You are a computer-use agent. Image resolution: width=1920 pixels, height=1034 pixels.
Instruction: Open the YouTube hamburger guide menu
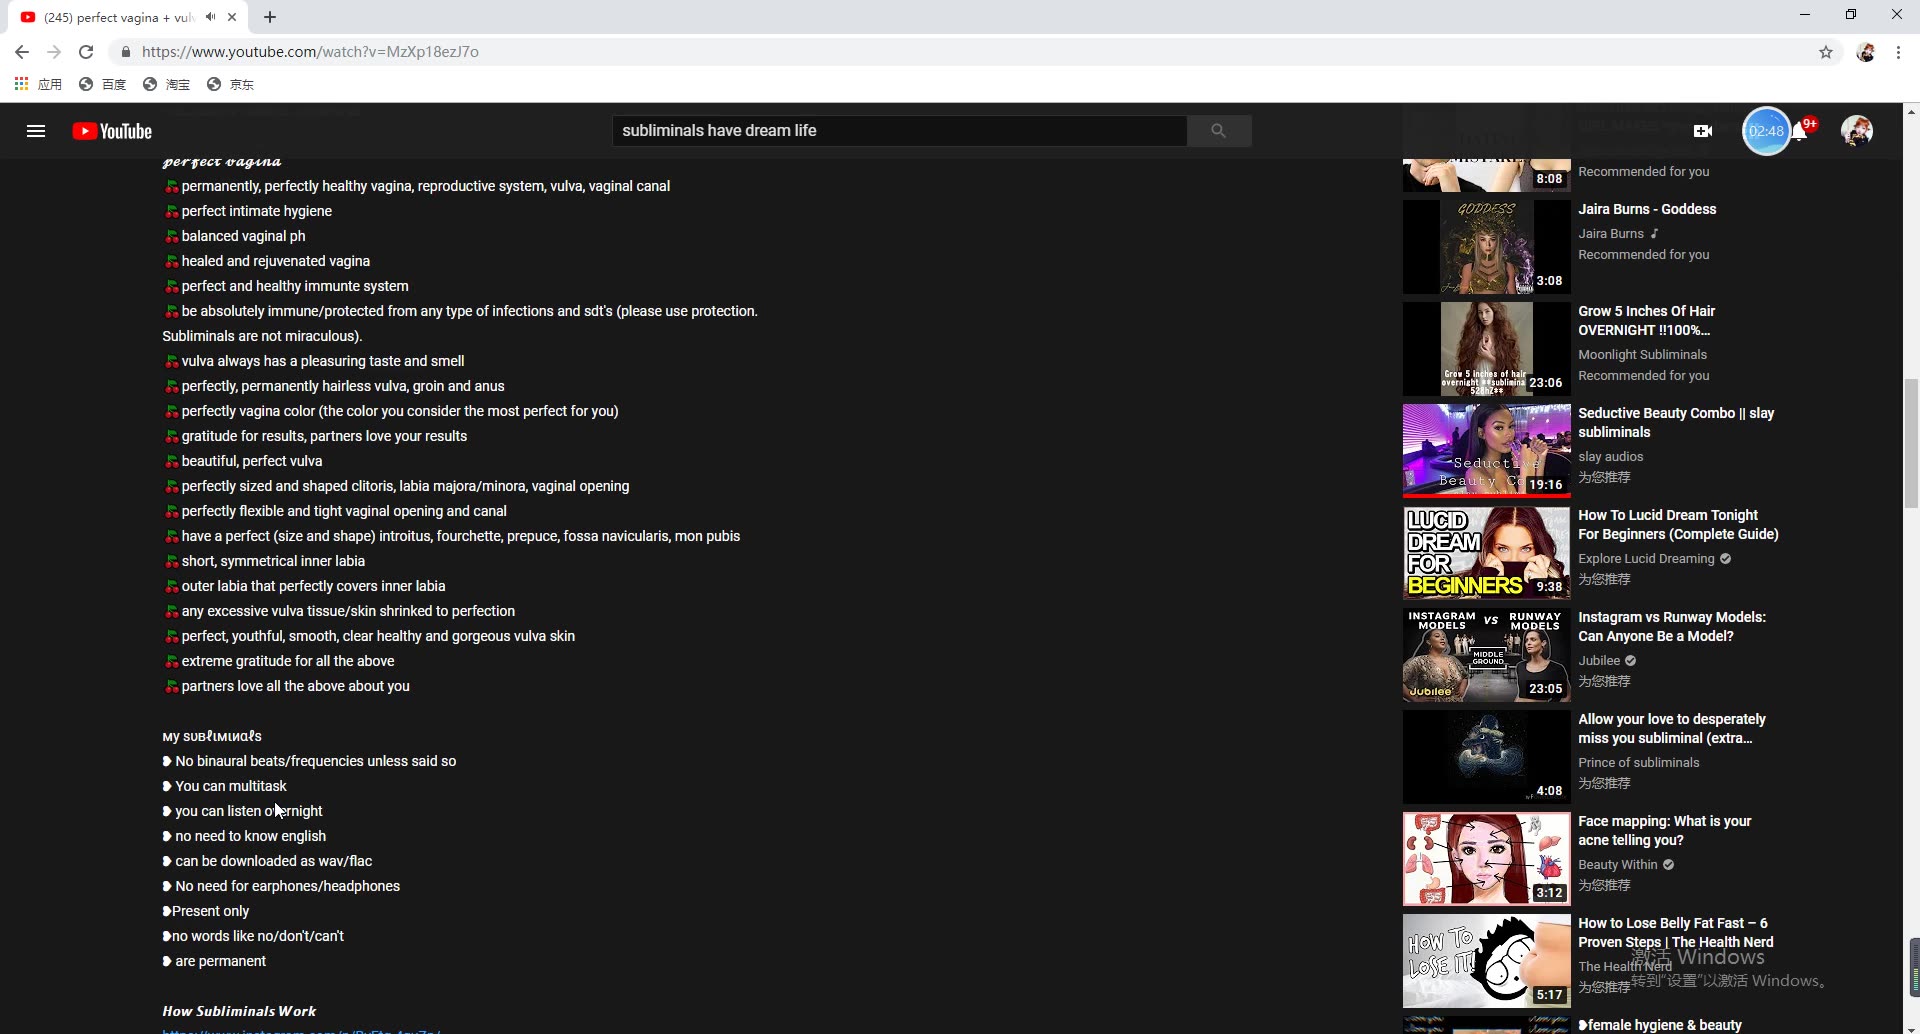(36, 131)
